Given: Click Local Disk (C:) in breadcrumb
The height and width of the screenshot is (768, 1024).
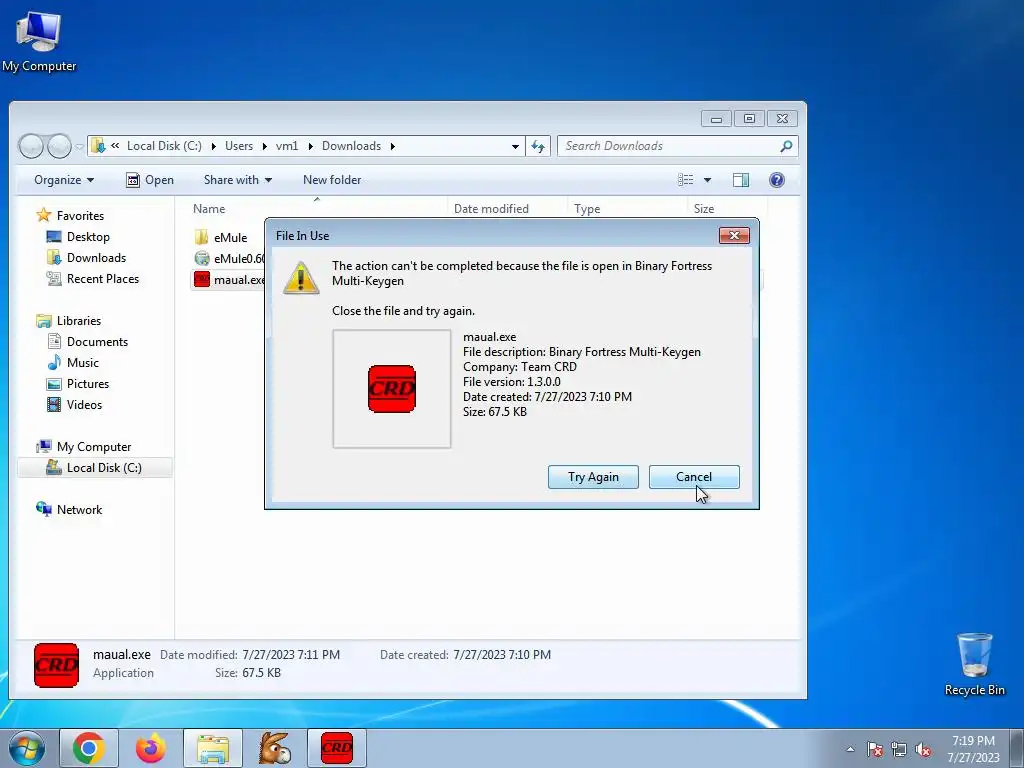Looking at the screenshot, I should (164, 146).
